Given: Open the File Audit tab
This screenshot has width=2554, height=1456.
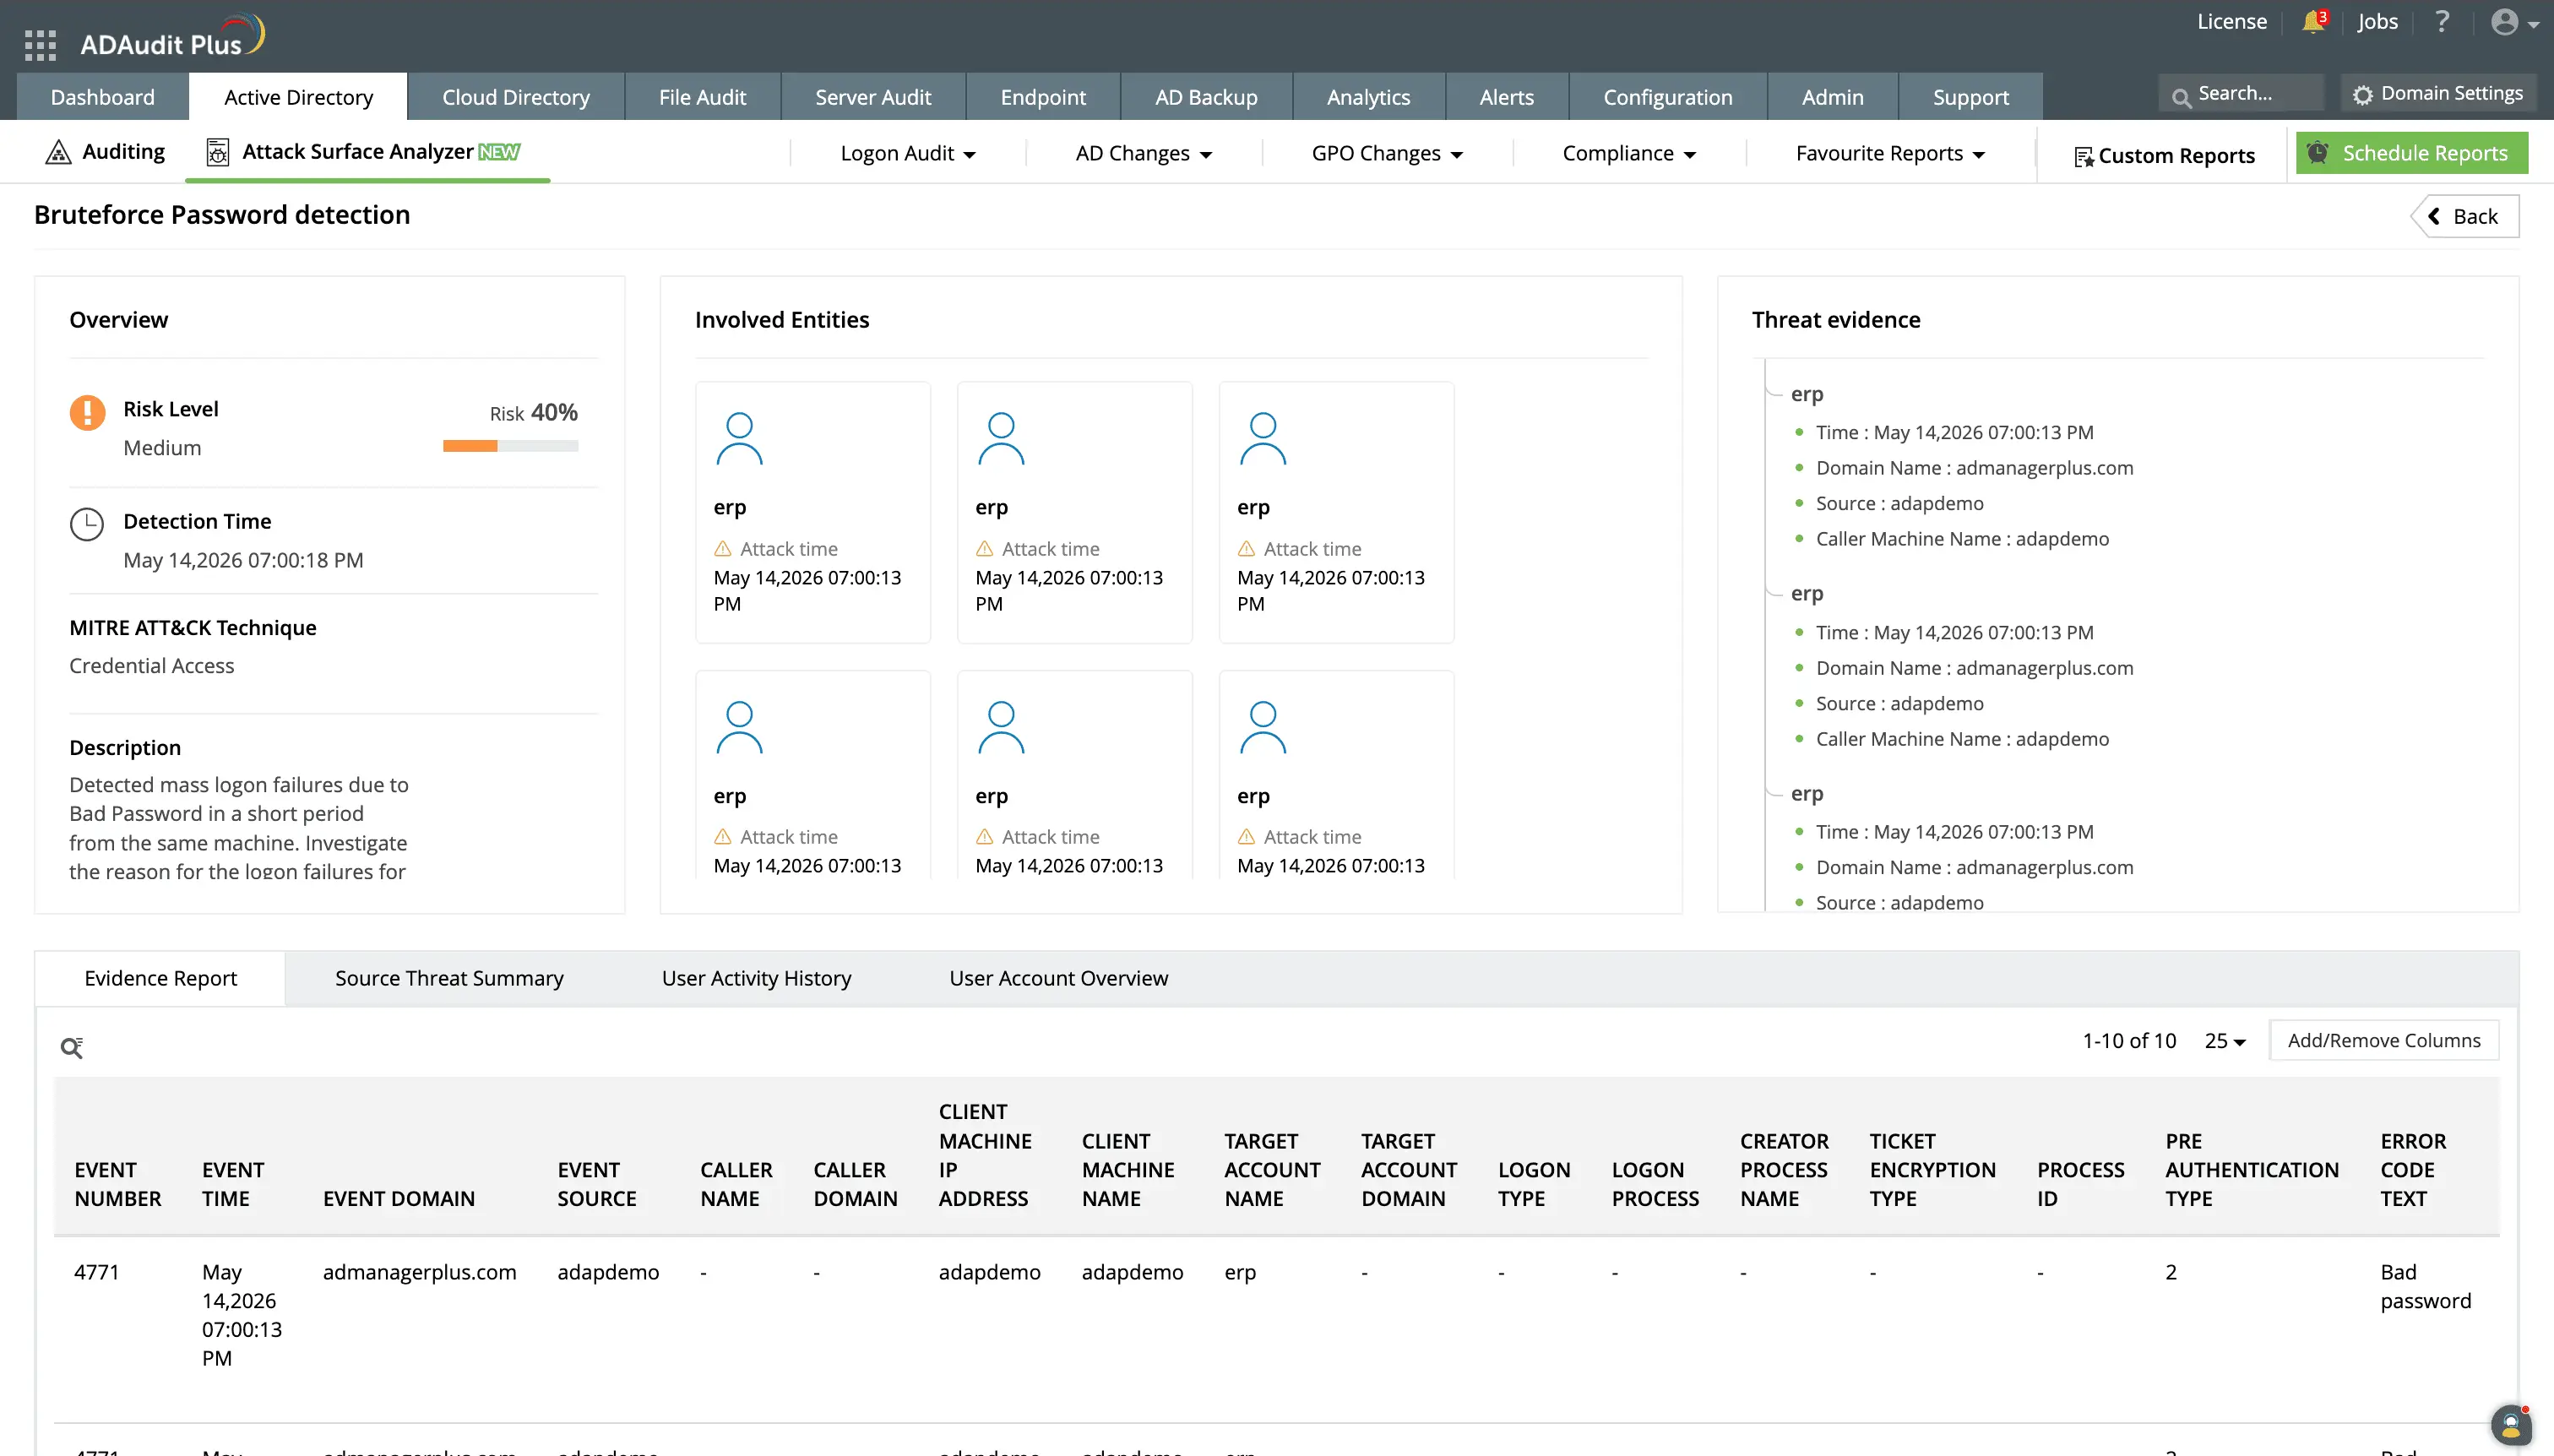Looking at the screenshot, I should [x=702, y=97].
